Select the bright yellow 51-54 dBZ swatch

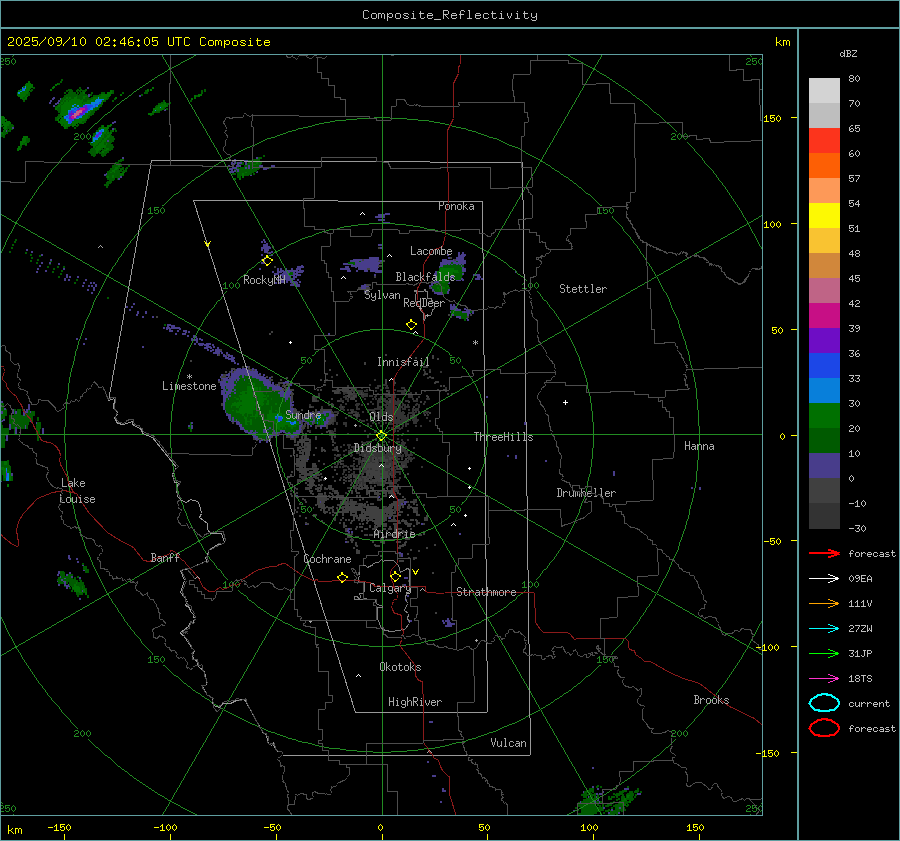(x=824, y=216)
